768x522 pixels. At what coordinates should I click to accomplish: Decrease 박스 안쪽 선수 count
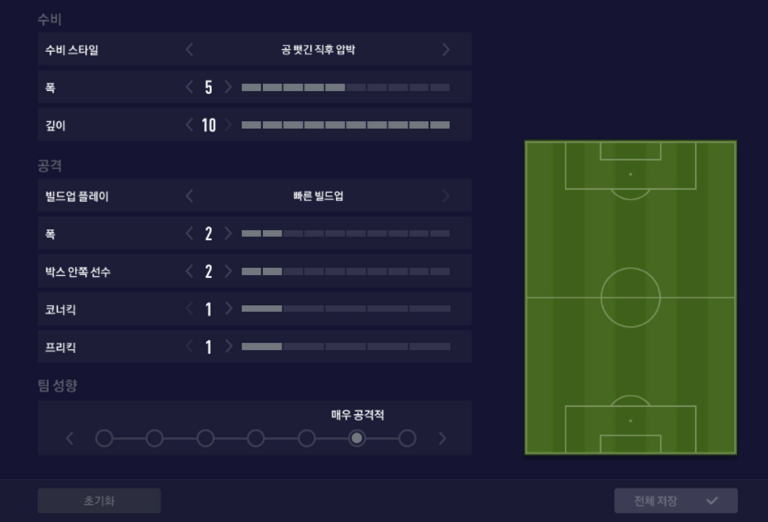[190, 271]
